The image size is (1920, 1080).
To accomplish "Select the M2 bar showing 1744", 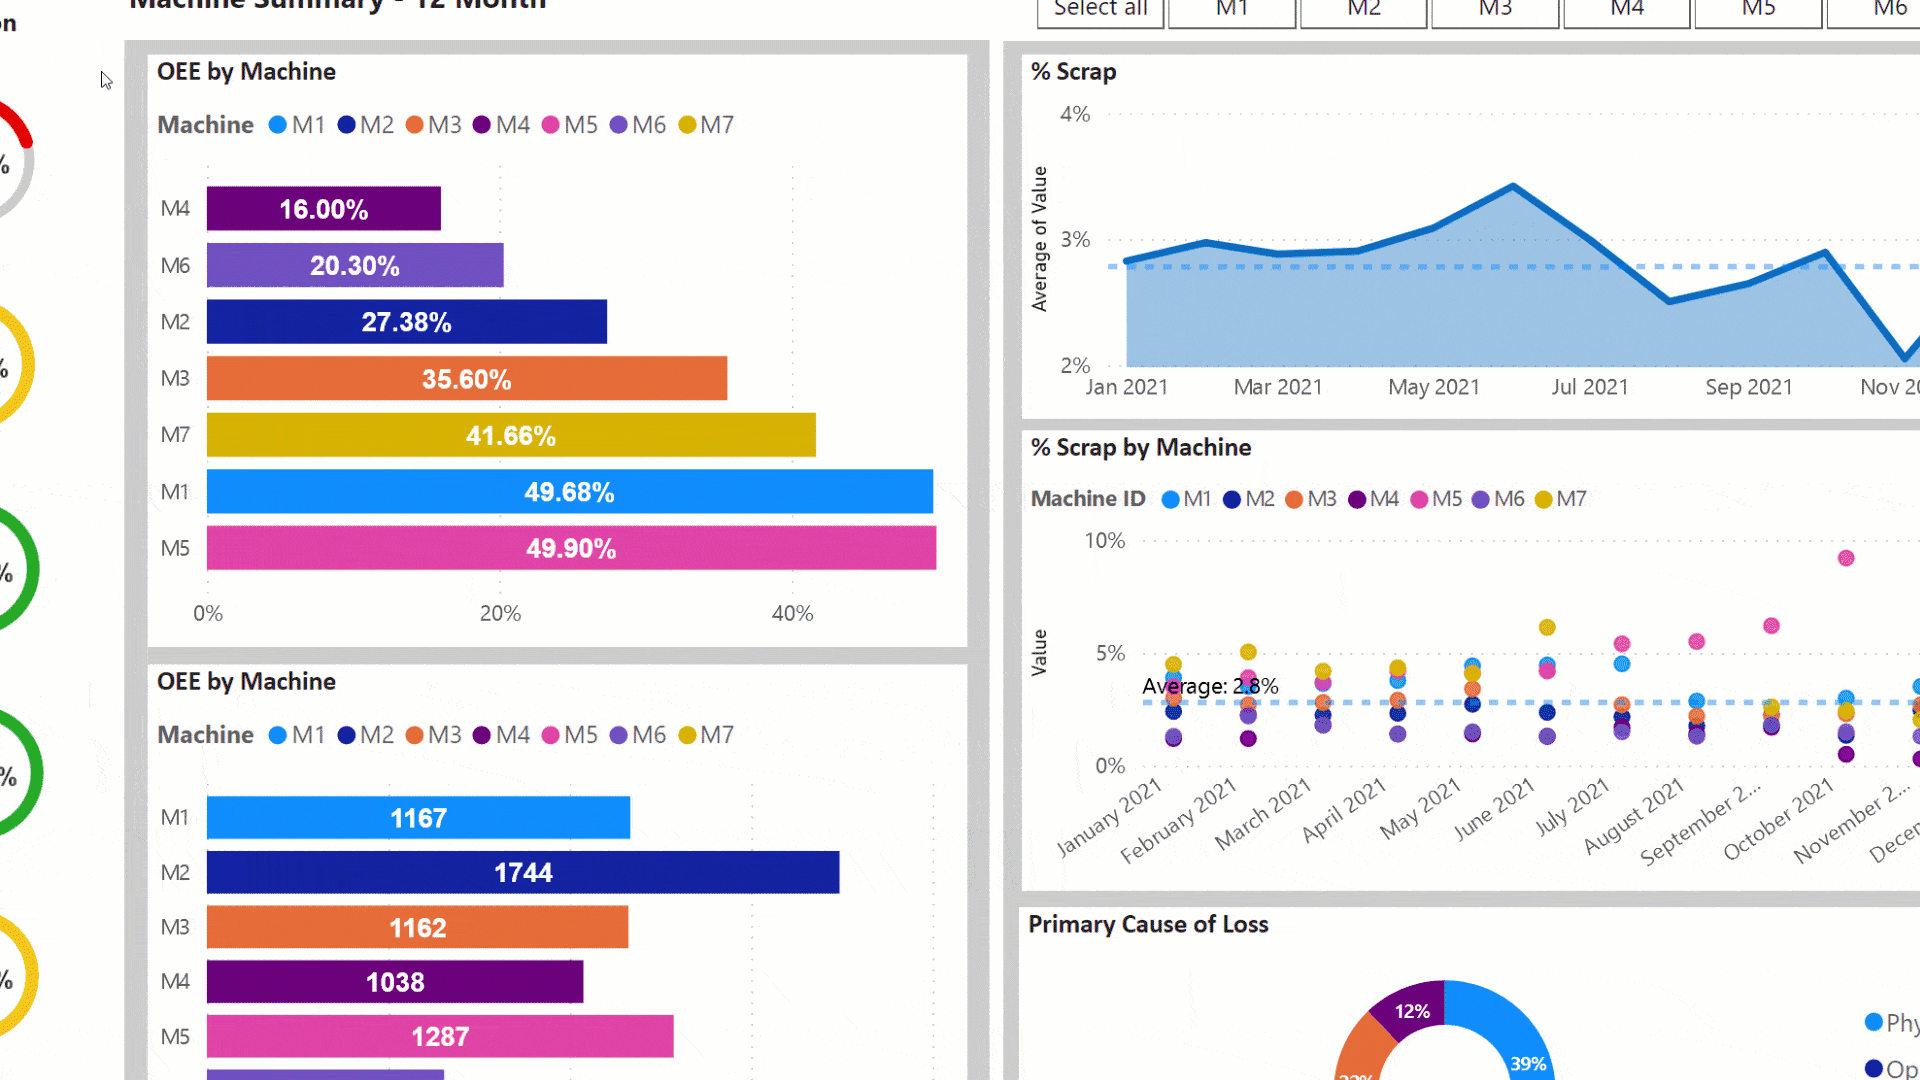I will [x=523, y=872].
